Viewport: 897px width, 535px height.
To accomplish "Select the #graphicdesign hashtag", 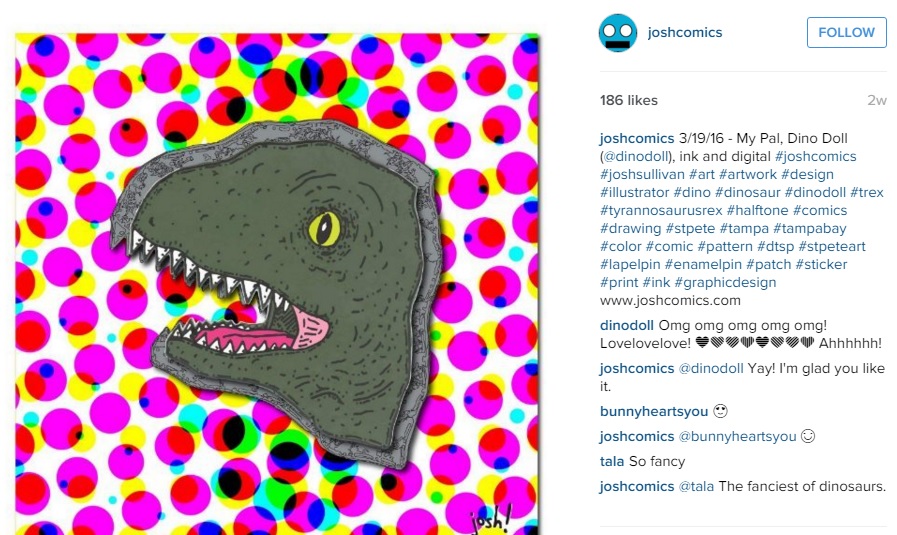I will [725, 283].
